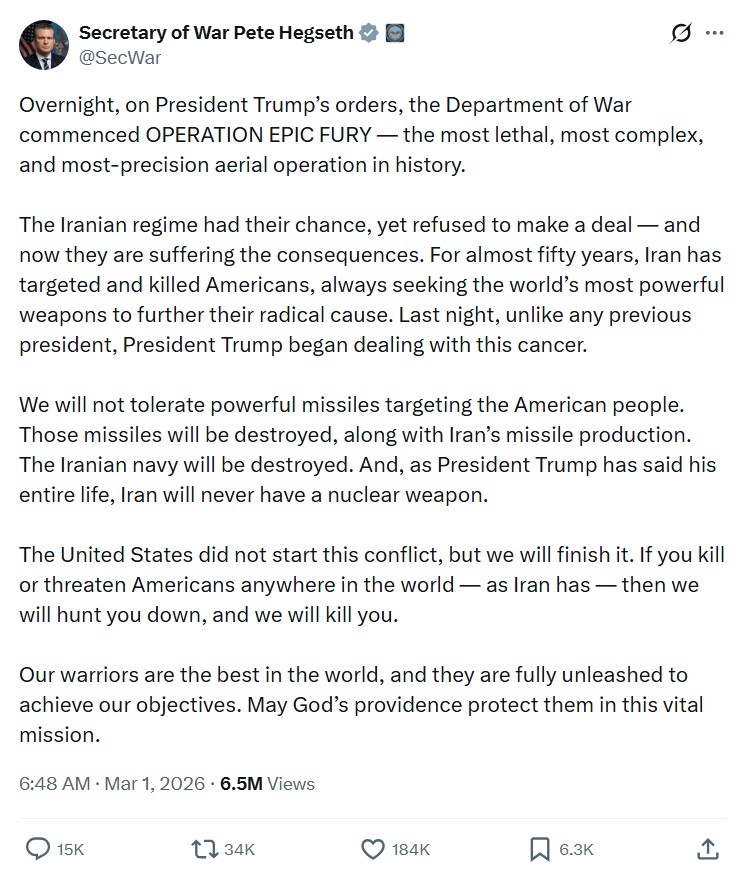Click the gray verified checkmark badge
The height and width of the screenshot is (873, 745).
click(369, 33)
